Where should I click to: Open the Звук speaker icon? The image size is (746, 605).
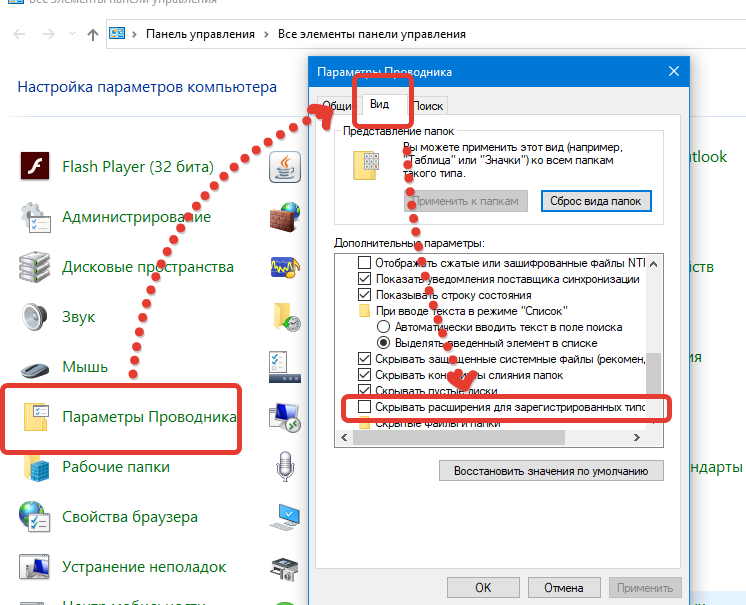(x=34, y=317)
